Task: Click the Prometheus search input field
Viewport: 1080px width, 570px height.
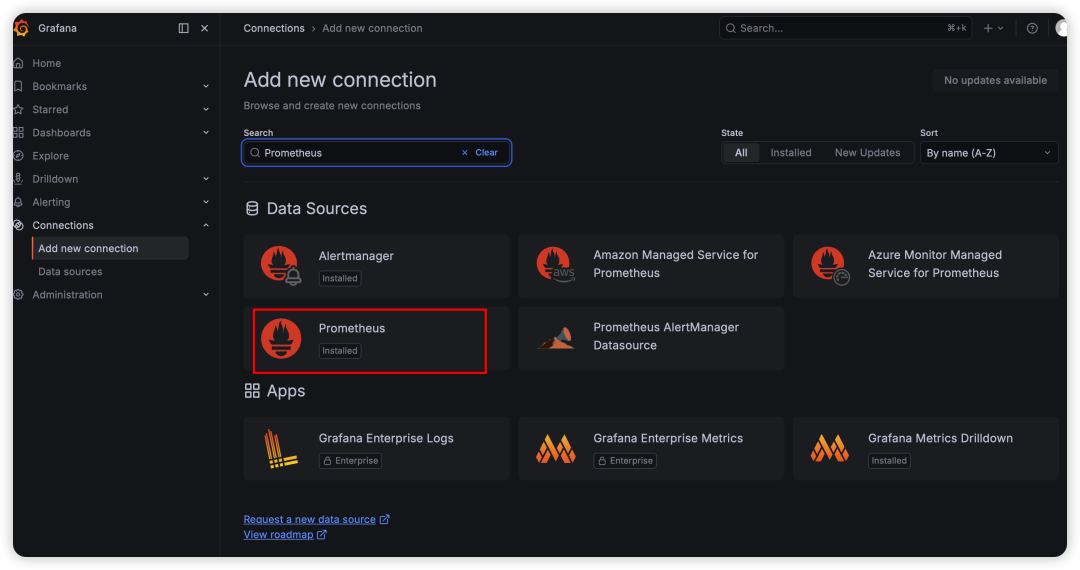Action: click(x=376, y=153)
